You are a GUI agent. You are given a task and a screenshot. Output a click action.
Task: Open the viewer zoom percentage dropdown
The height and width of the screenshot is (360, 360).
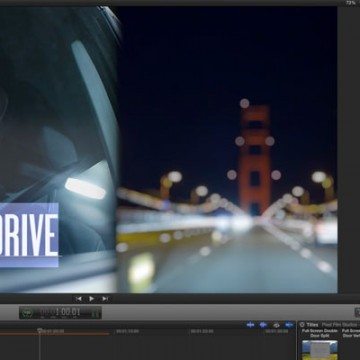[351, 3]
